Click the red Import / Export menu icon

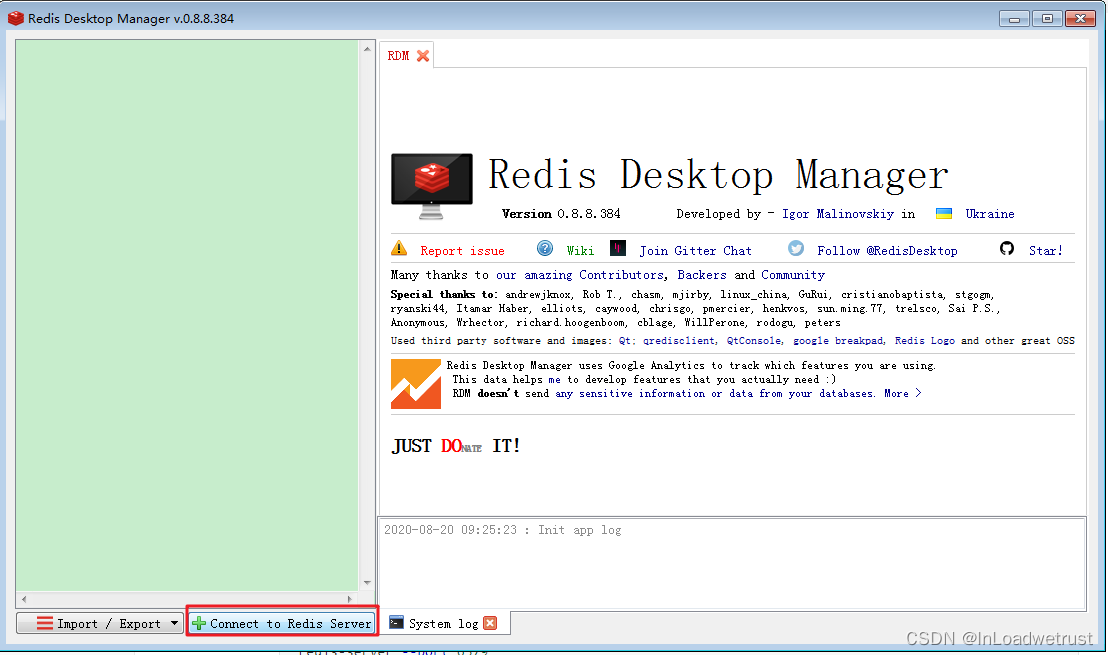(45, 623)
